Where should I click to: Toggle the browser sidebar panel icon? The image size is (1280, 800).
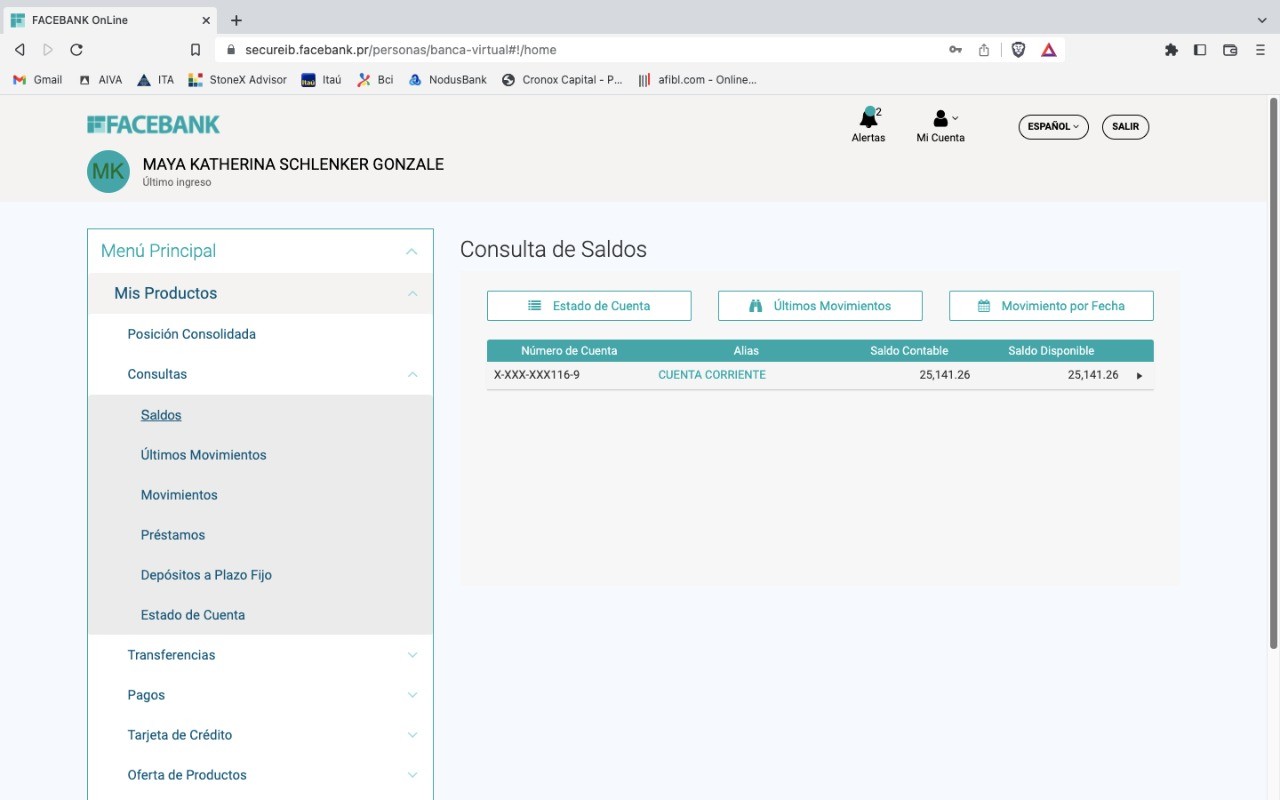[1200, 50]
